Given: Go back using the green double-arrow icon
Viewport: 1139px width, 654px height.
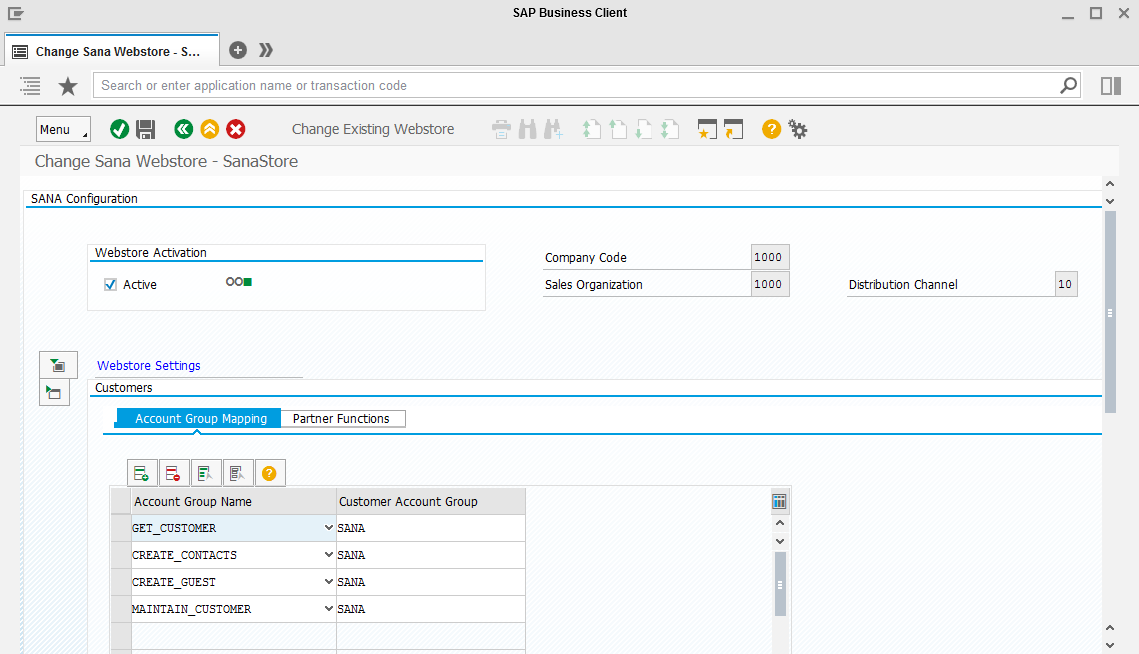Looking at the screenshot, I should (x=184, y=129).
